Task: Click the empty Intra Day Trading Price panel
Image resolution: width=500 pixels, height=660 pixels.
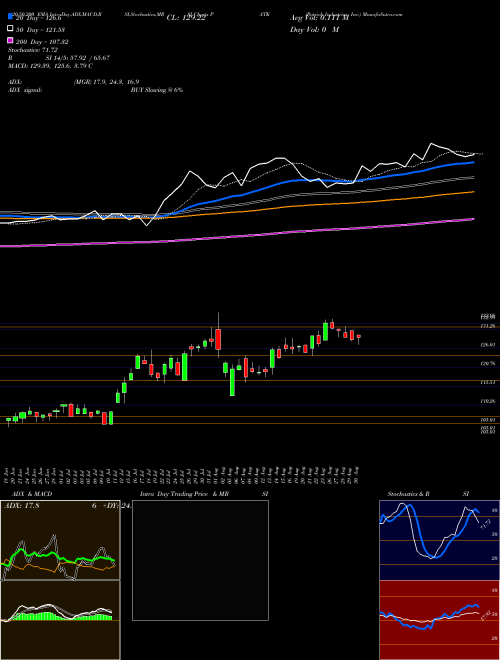Action: (x=200, y=560)
